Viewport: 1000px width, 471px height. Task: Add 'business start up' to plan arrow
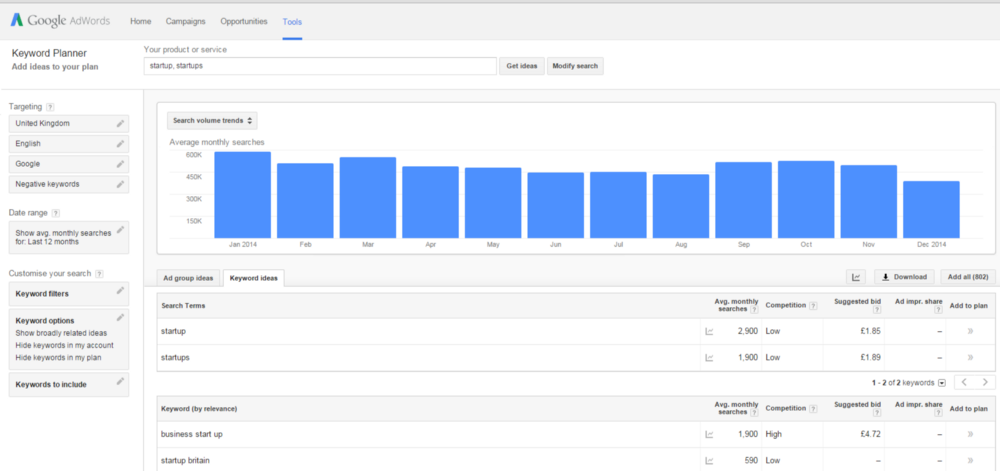970,434
